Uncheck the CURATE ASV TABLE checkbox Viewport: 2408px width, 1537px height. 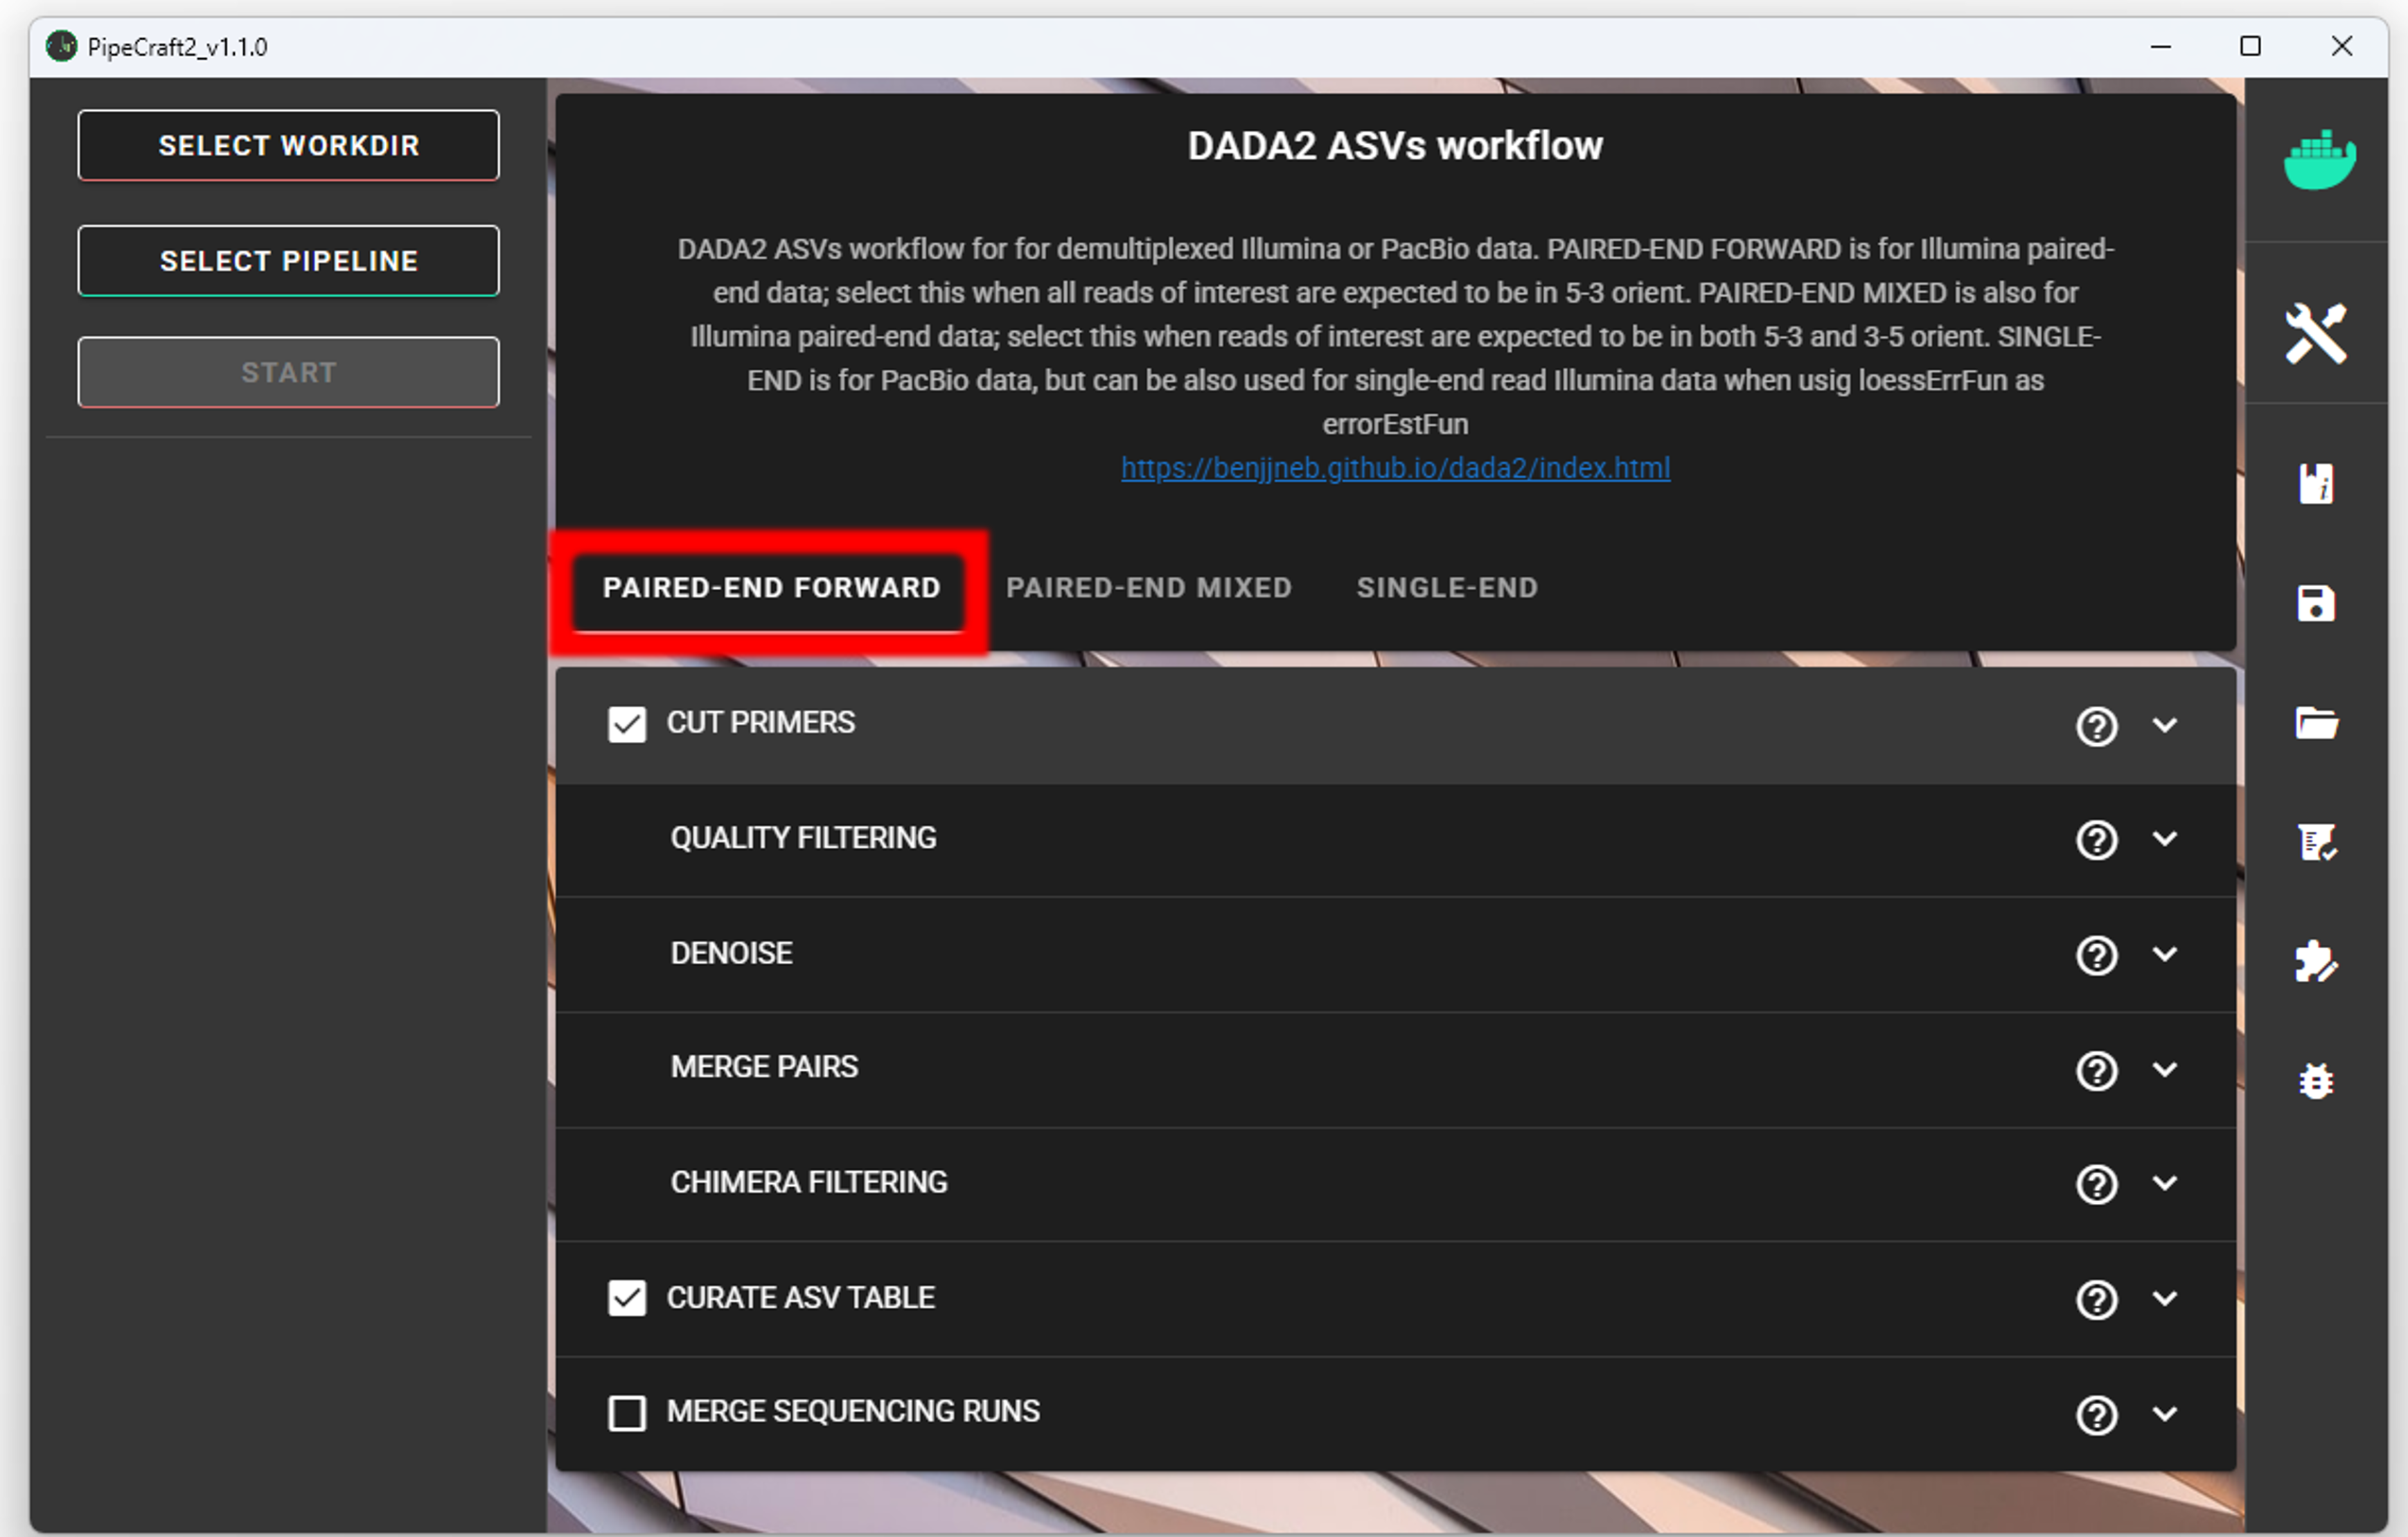click(627, 1298)
